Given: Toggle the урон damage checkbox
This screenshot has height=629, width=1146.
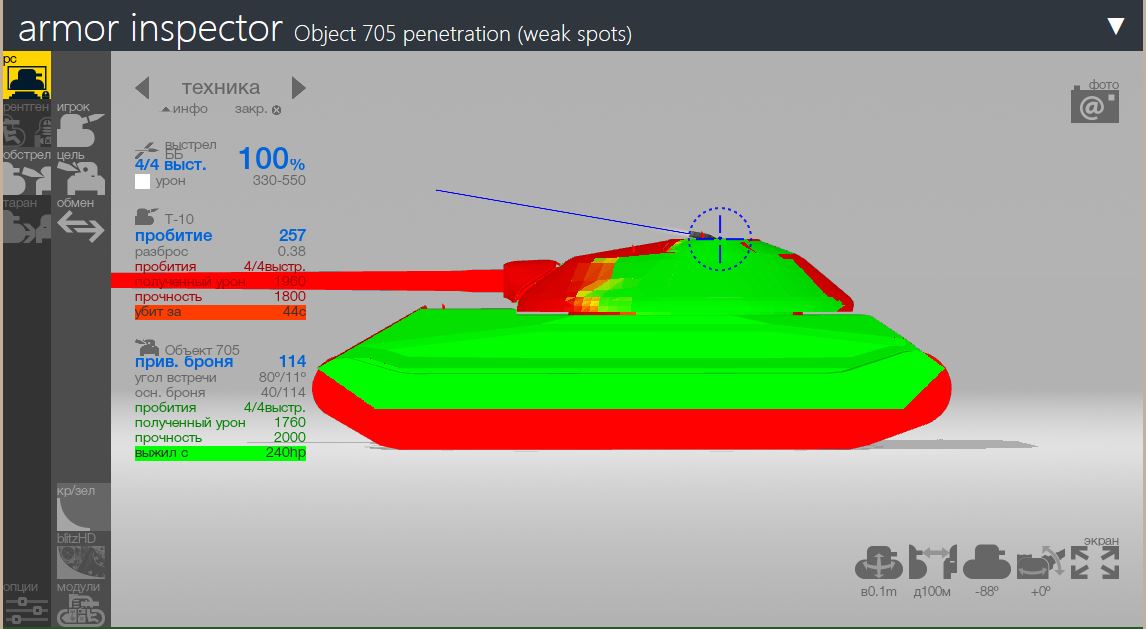Looking at the screenshot, I should [x=143, y=181].
